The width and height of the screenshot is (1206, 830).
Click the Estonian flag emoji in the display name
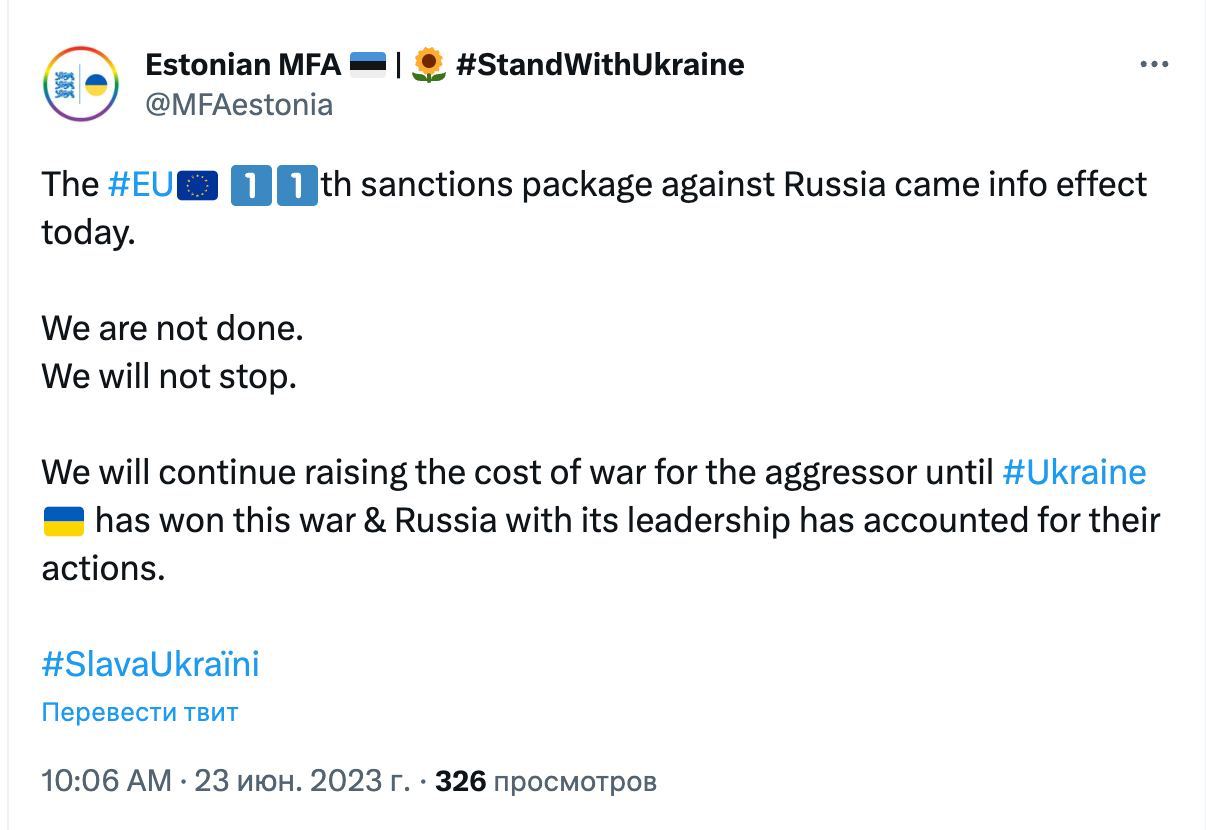click(370, 62)
